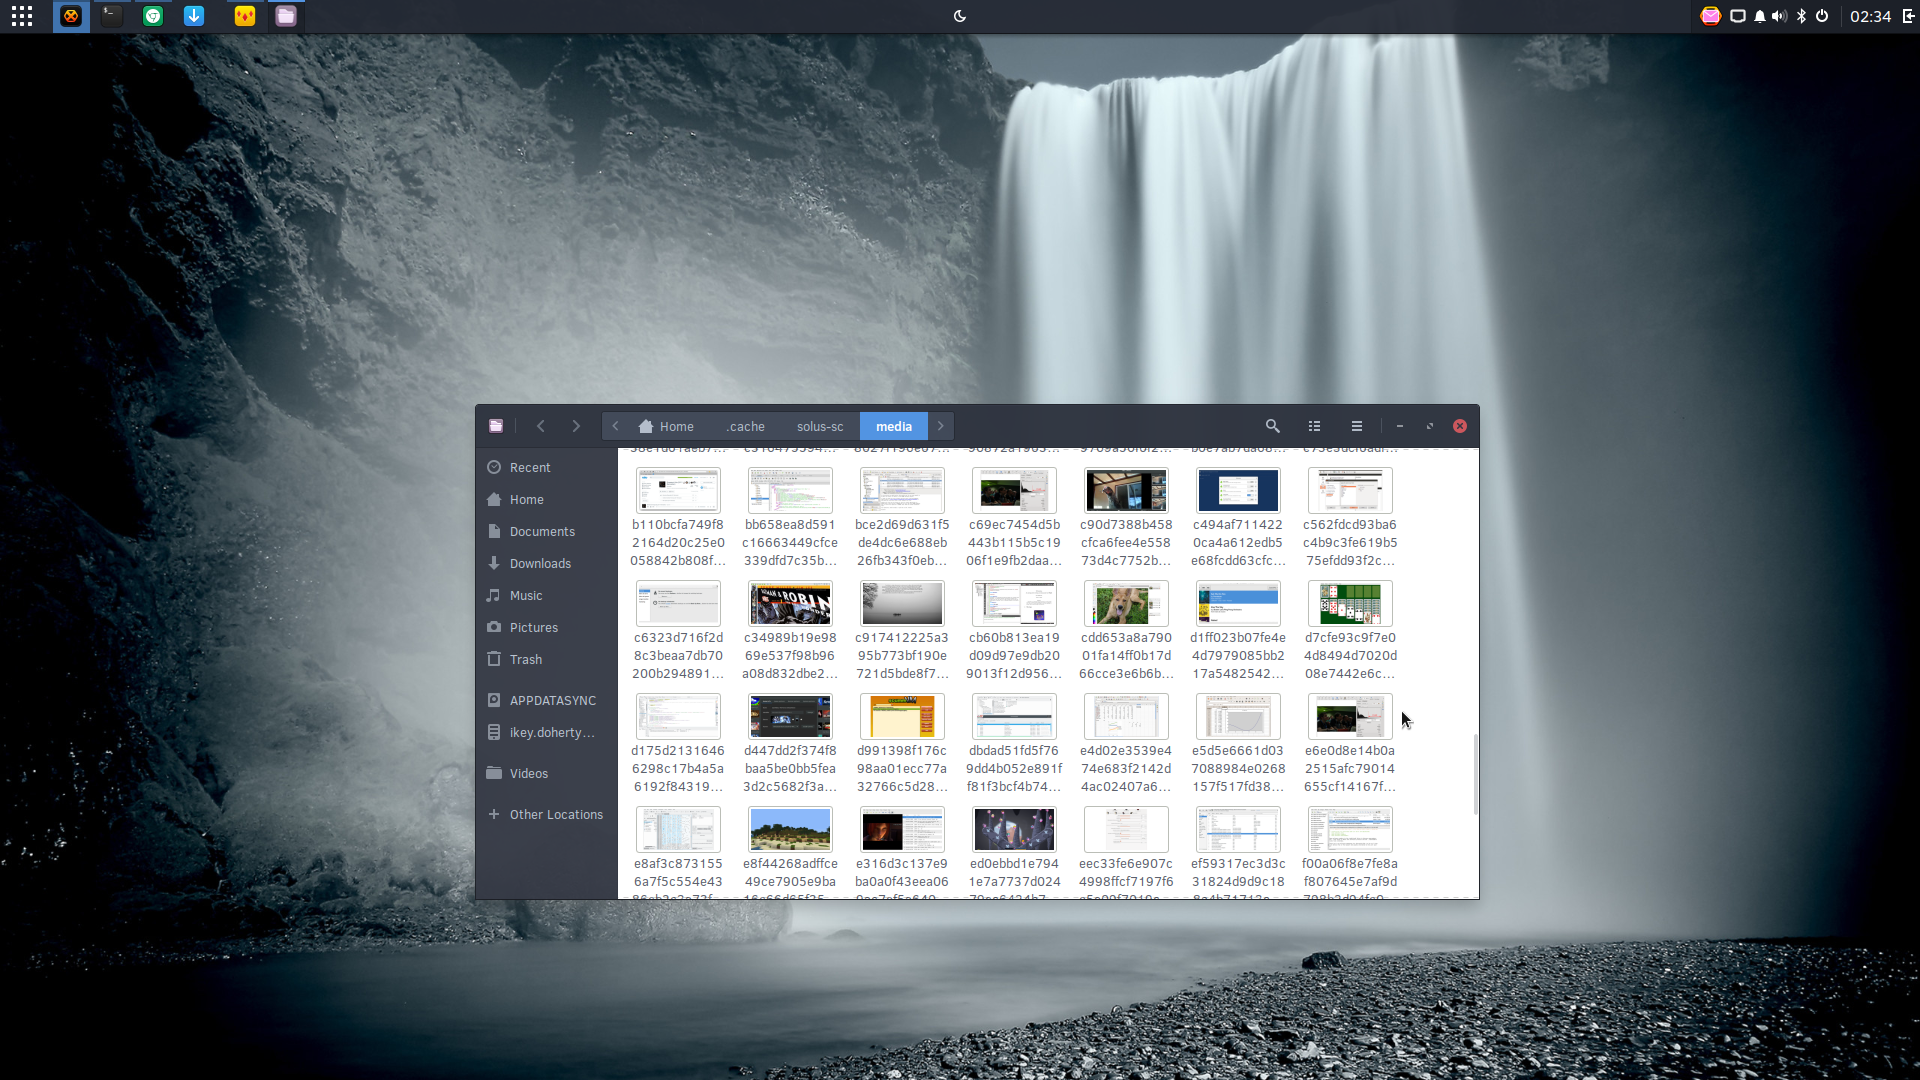Click the night light moon icon
The height and width of the screenshot is (1080, 1920).
(960, 16)
